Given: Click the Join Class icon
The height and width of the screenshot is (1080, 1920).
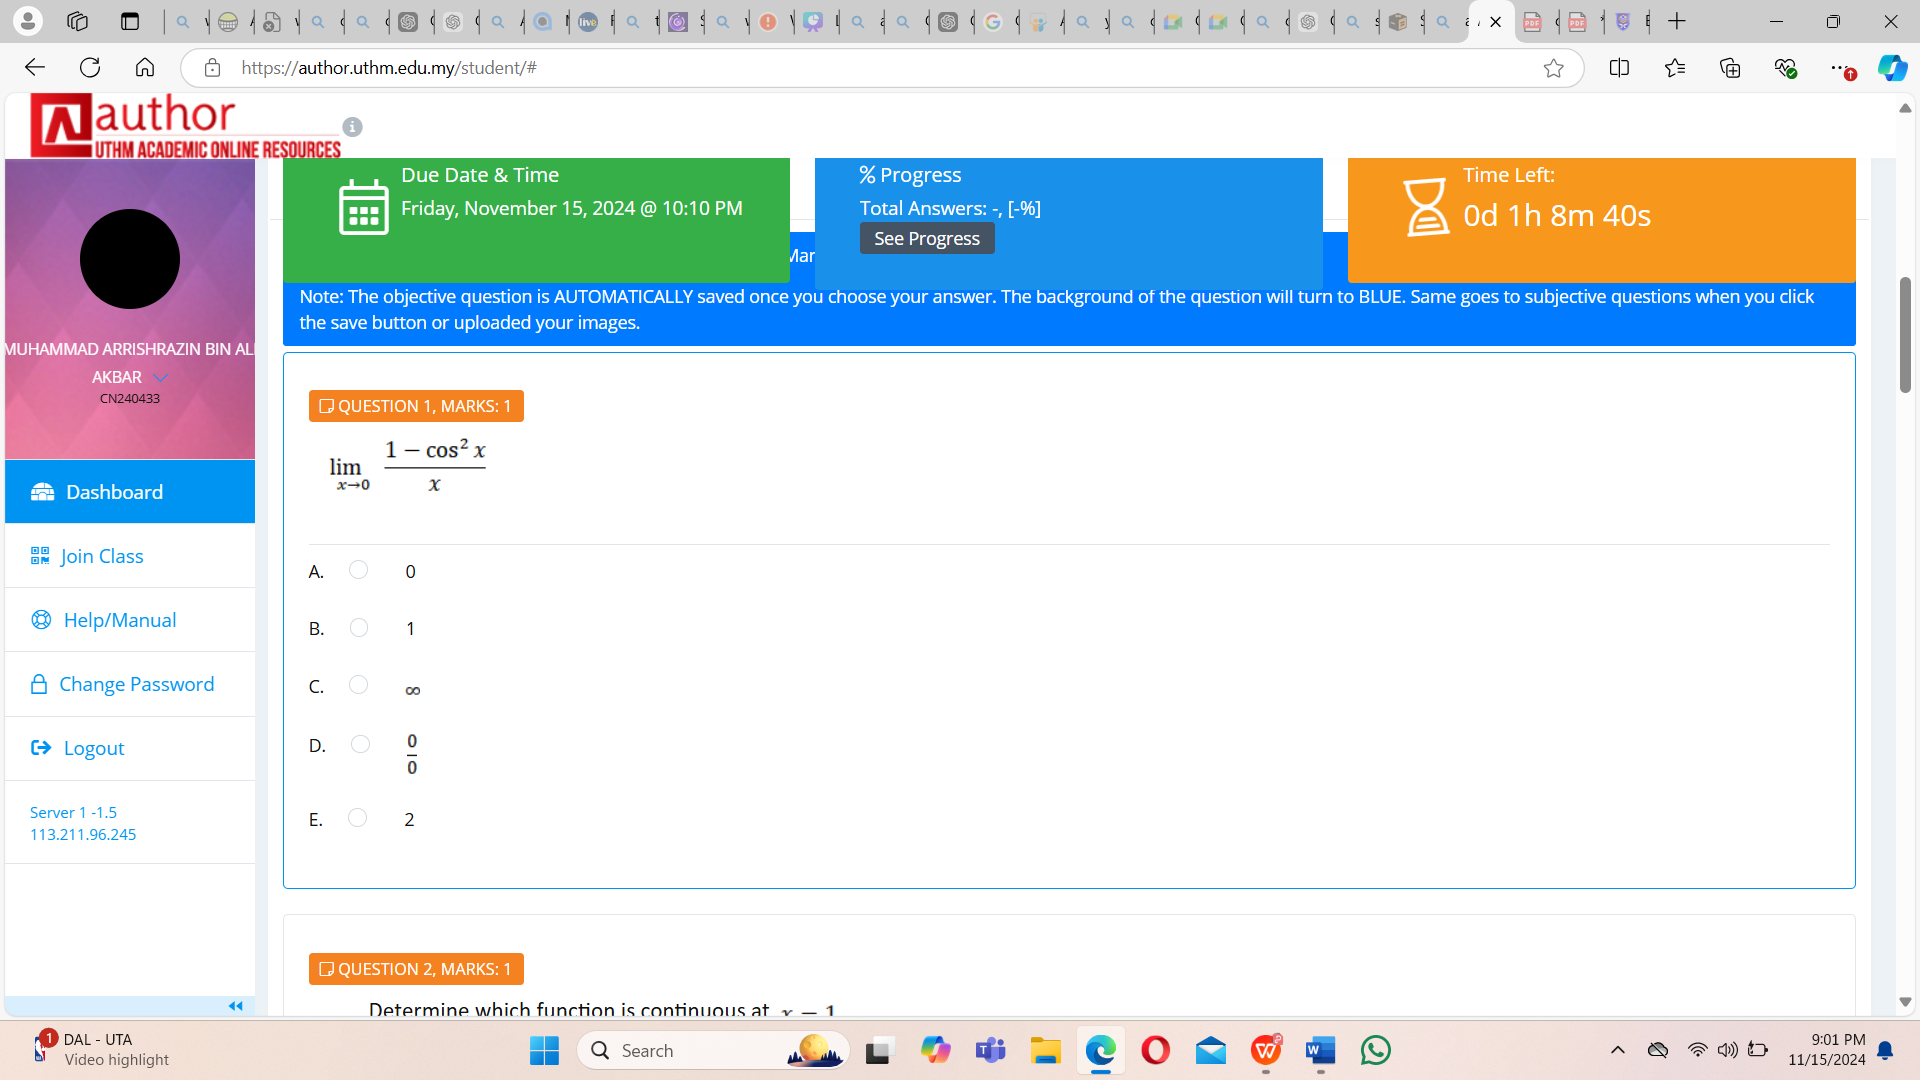Looking at the screenshot, I should tap(40, 555).
